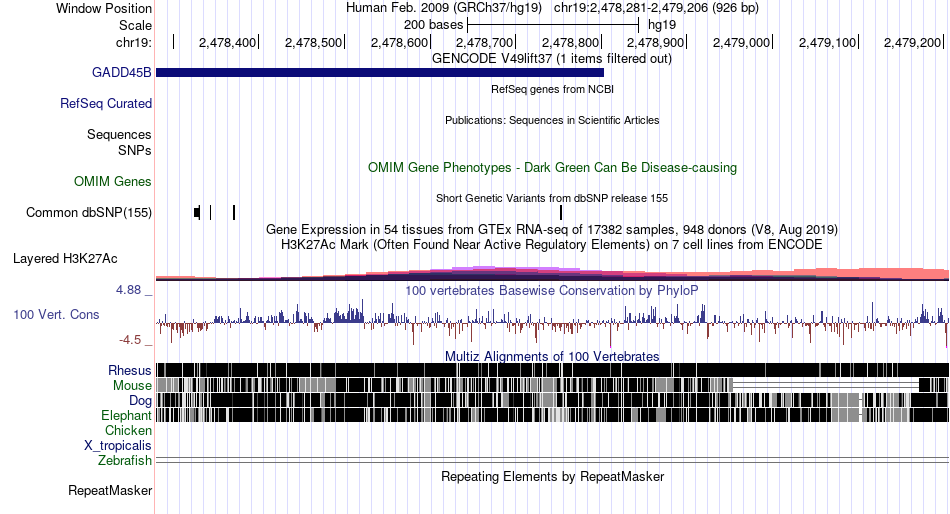Viewport: 950px width, 514px height.
Task: Click the chr19: ruler label
Action: (x=133, y=42)
